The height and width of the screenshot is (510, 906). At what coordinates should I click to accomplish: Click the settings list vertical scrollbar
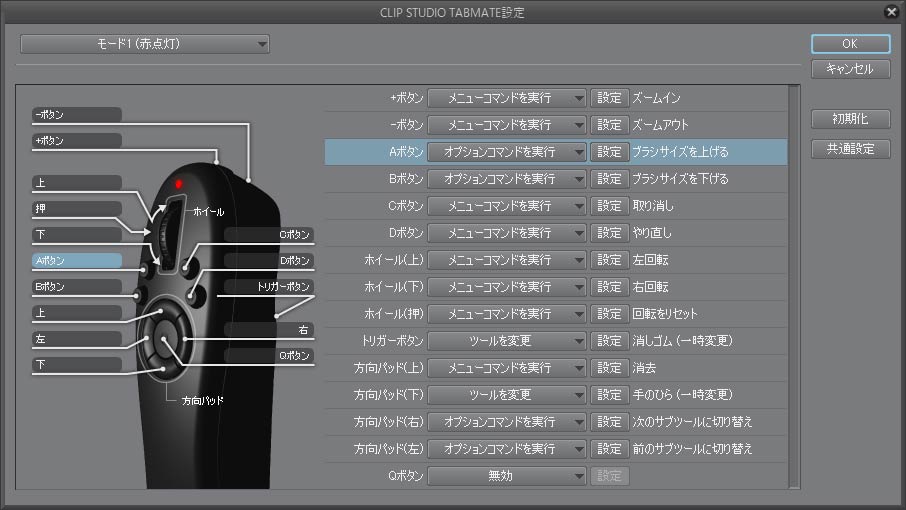(794, 287)
